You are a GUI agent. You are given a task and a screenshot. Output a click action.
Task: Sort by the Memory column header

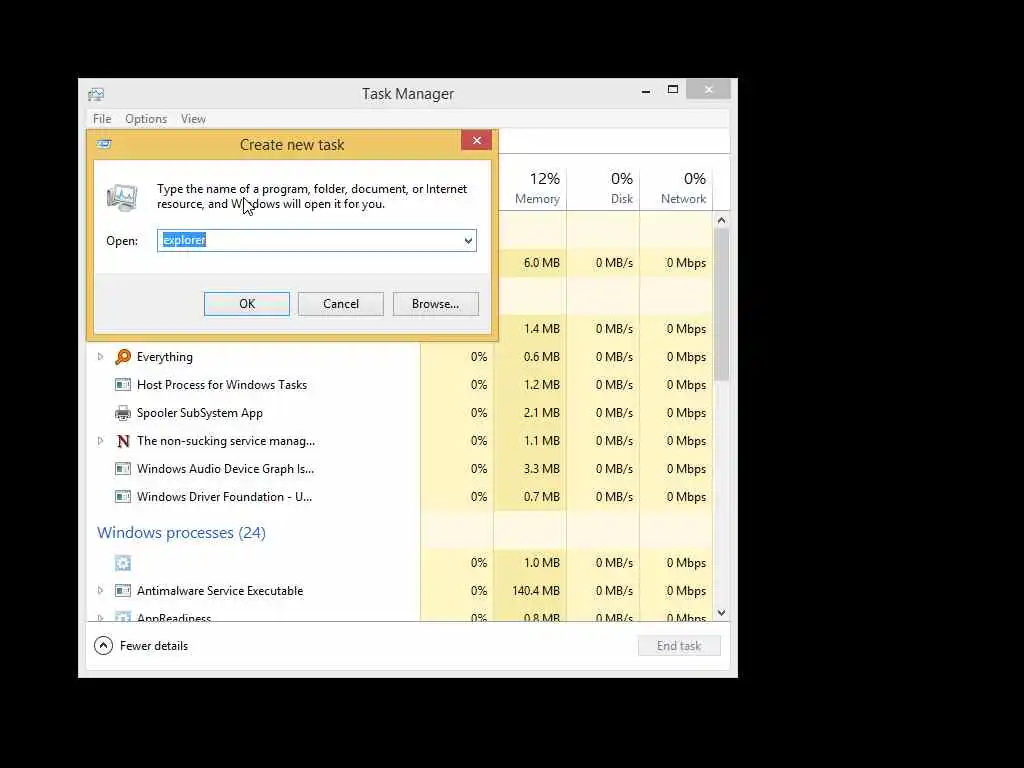click(x=537, y=188)
